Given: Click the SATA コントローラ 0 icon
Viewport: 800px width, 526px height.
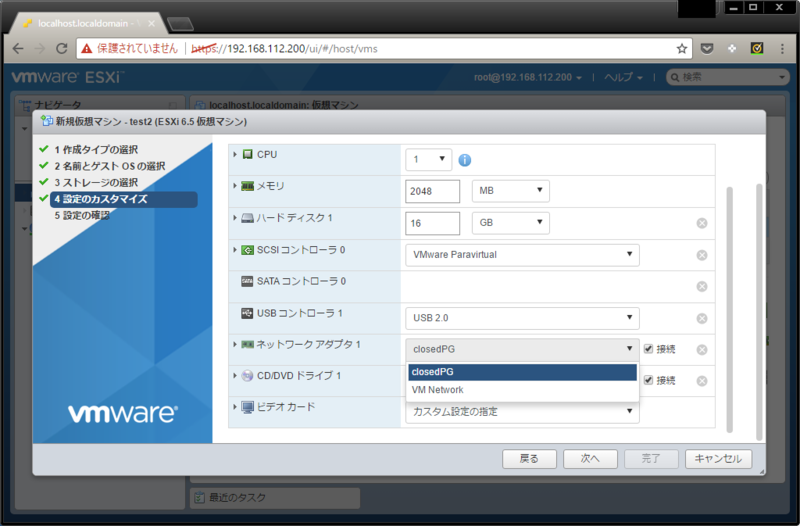Looking at the screenshot, I should point(247,281).
